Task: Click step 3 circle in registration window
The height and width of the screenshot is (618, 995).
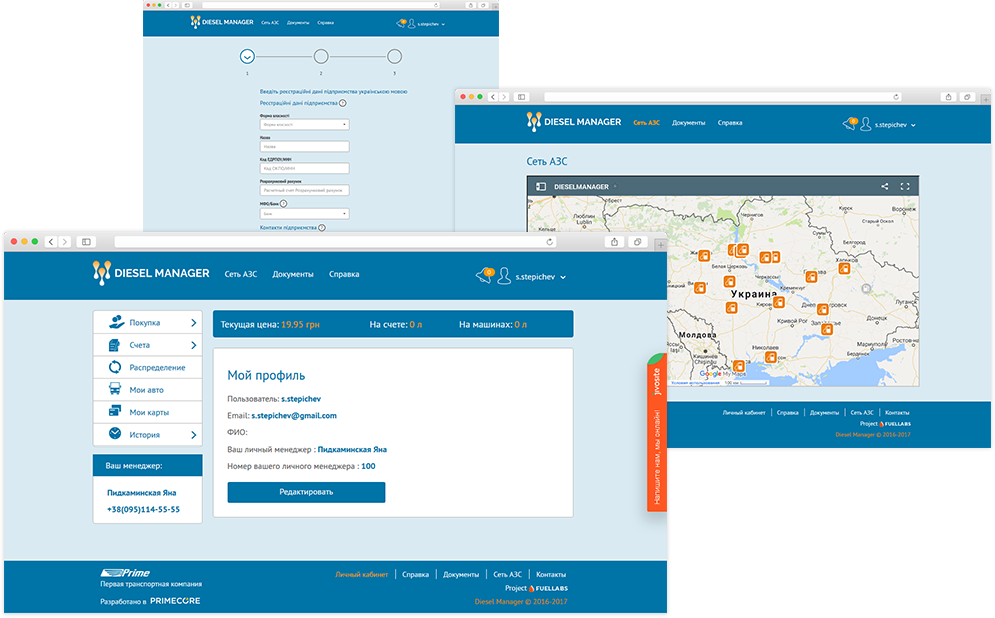Action: (x=395, y=56)
